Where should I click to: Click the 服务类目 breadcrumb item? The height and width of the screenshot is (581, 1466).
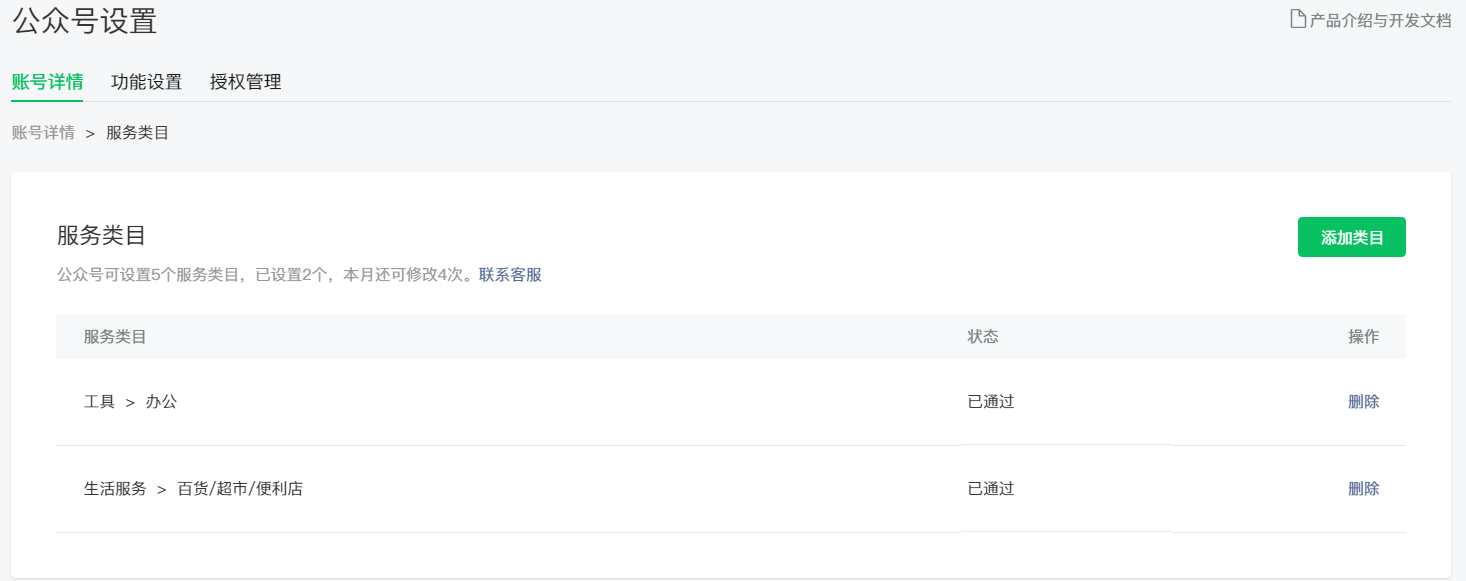coord(138,133)
